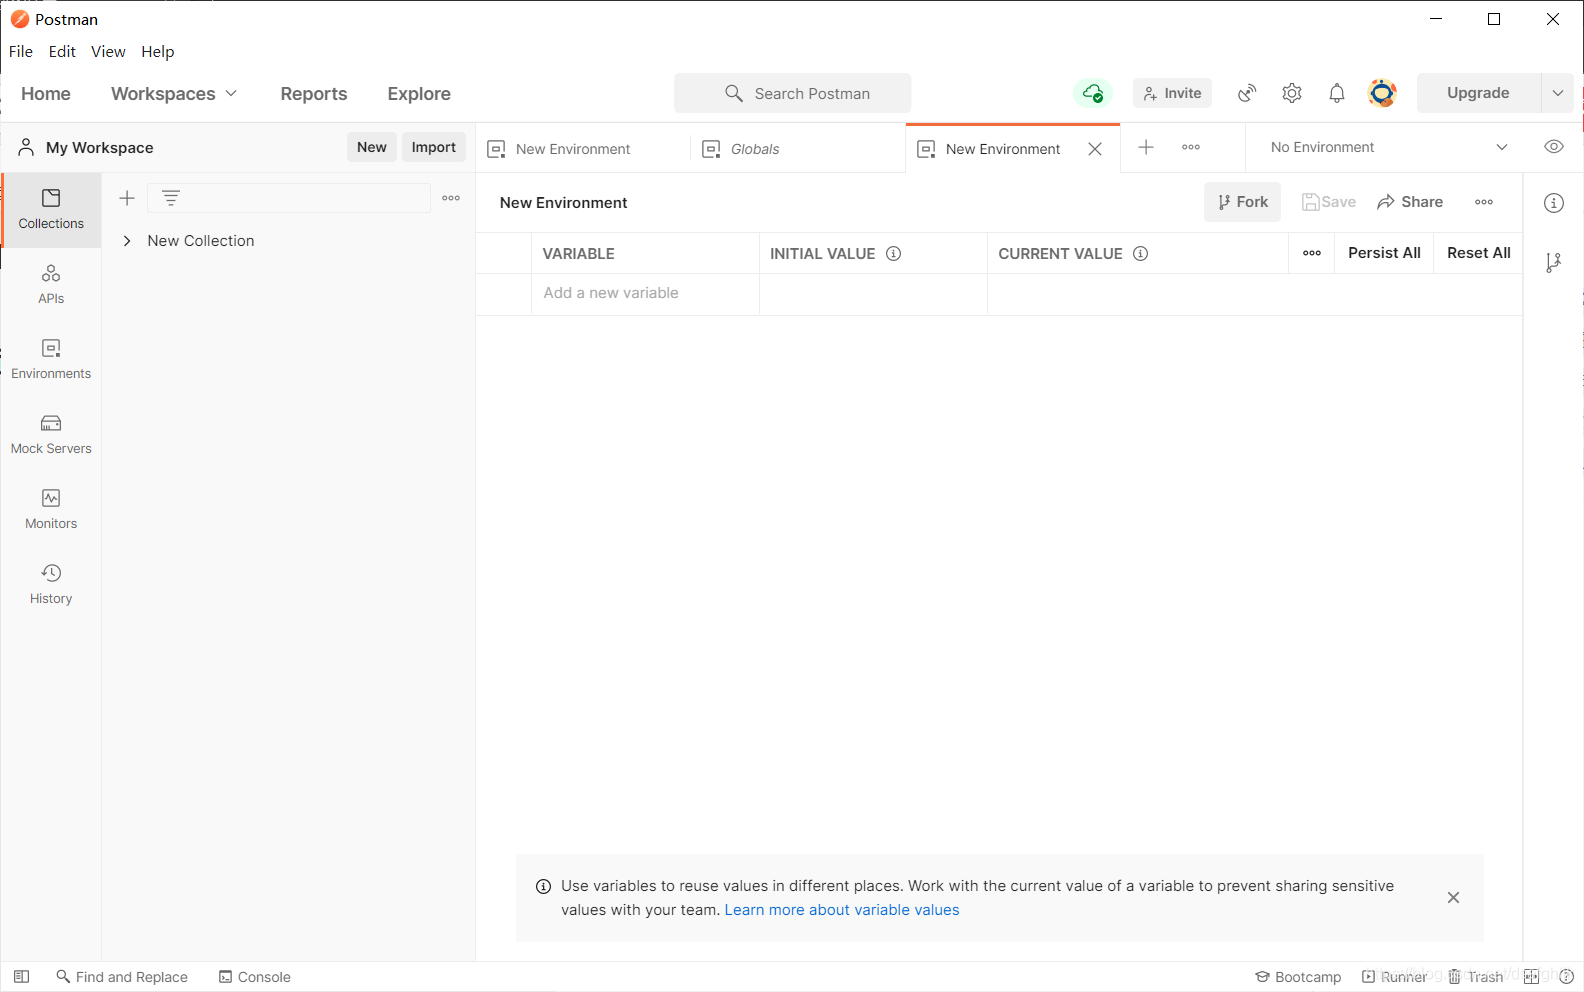Image resolution: width=1584 pixels, height=992 pixels.
Task: Open the Console
Action: 255,977
